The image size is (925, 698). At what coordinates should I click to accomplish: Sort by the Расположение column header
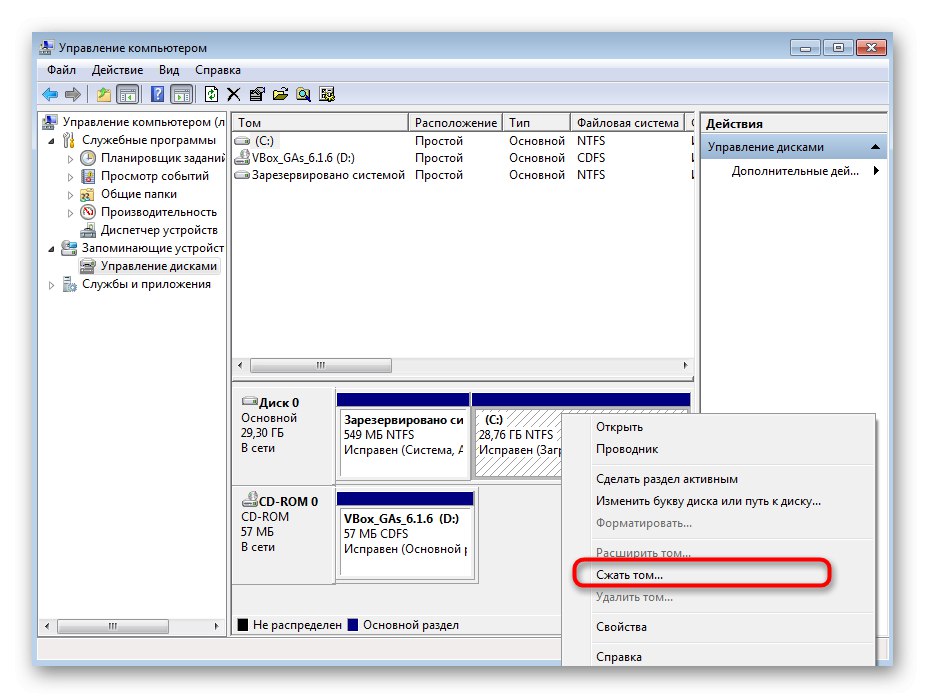(455, 122)
